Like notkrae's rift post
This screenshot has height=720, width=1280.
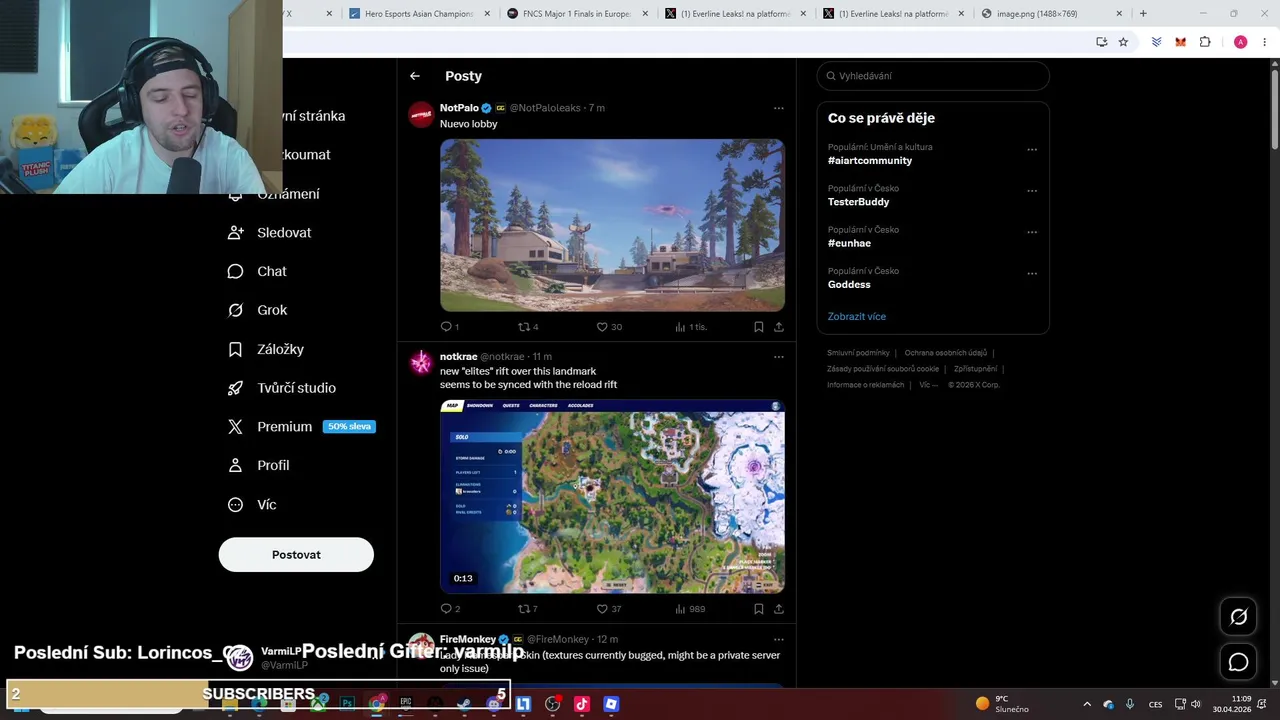tap(609, 609)
